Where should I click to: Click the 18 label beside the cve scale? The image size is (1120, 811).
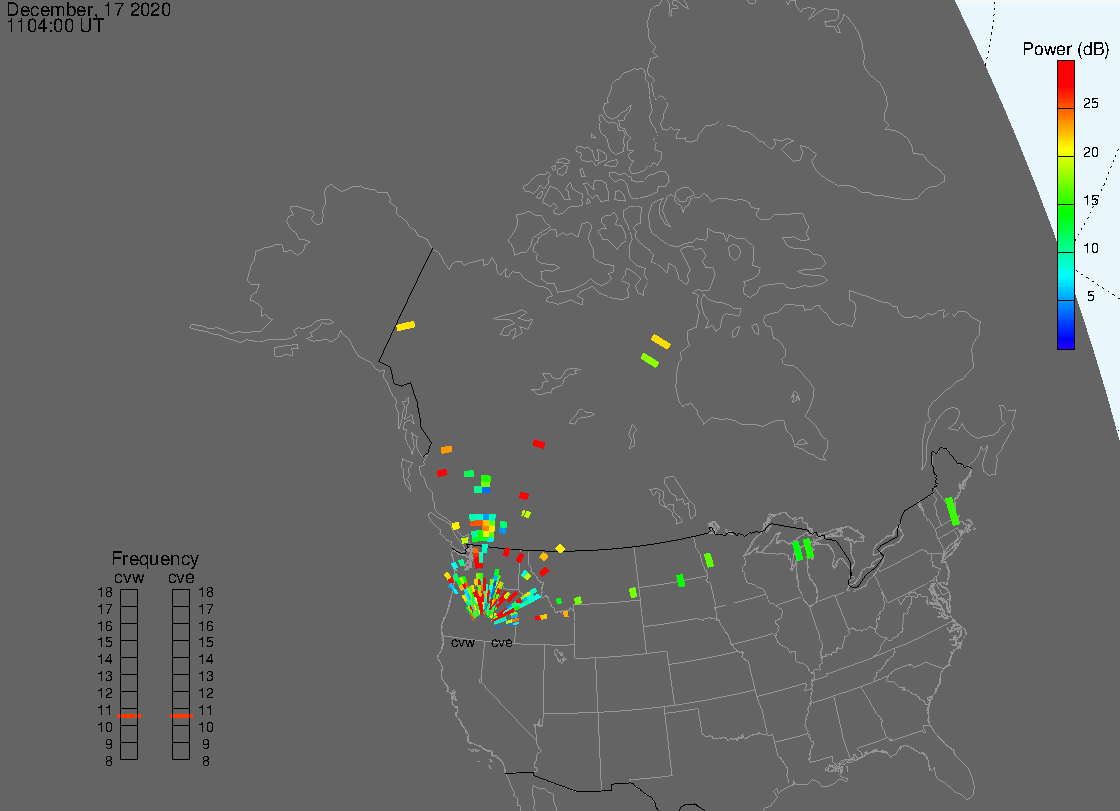coord(206,592)
